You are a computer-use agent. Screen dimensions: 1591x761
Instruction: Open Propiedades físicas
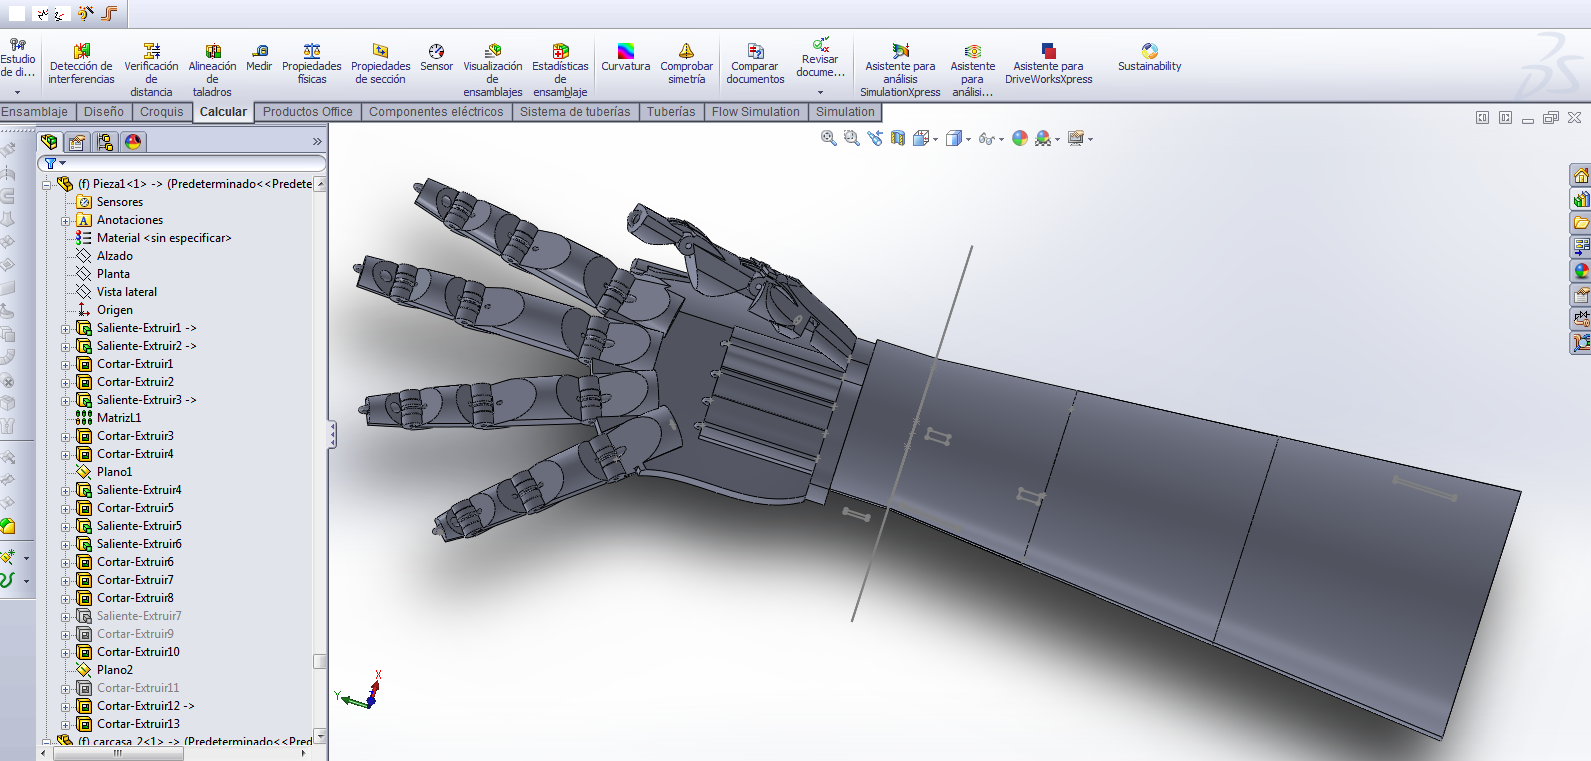click(x=312, y=64)
